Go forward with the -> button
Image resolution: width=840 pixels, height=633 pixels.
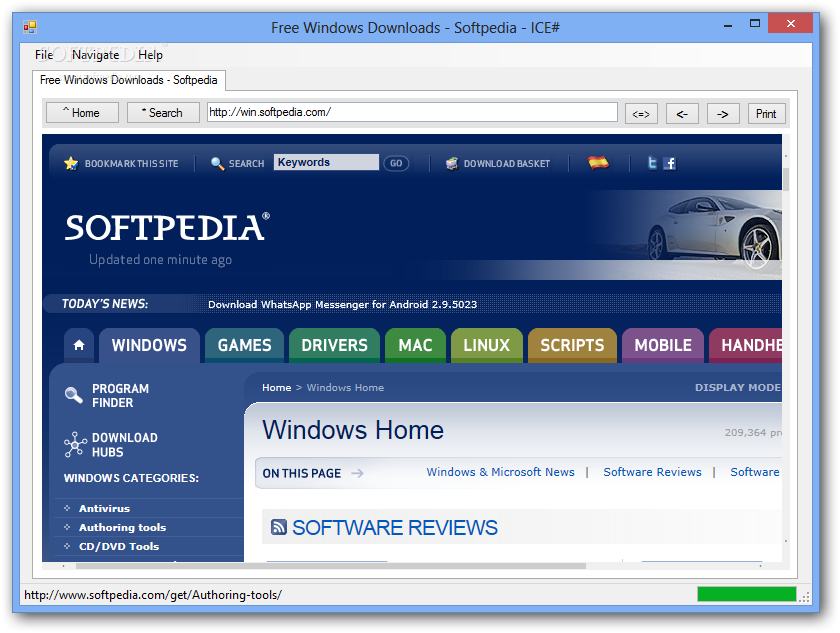(x=723, y=114)
